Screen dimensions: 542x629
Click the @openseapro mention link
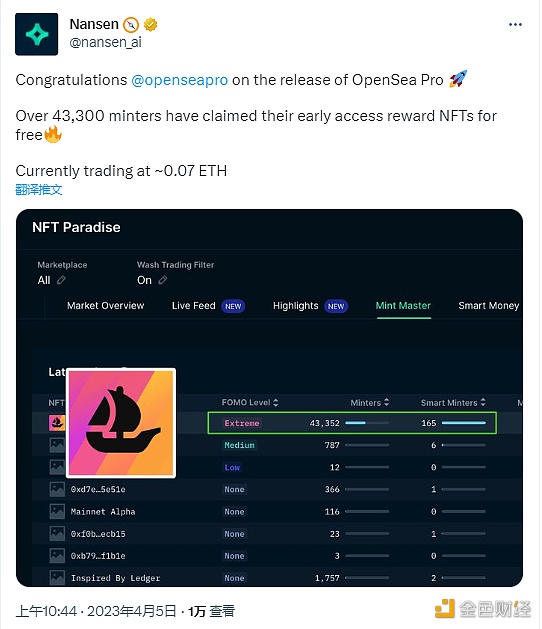(180, 80)
